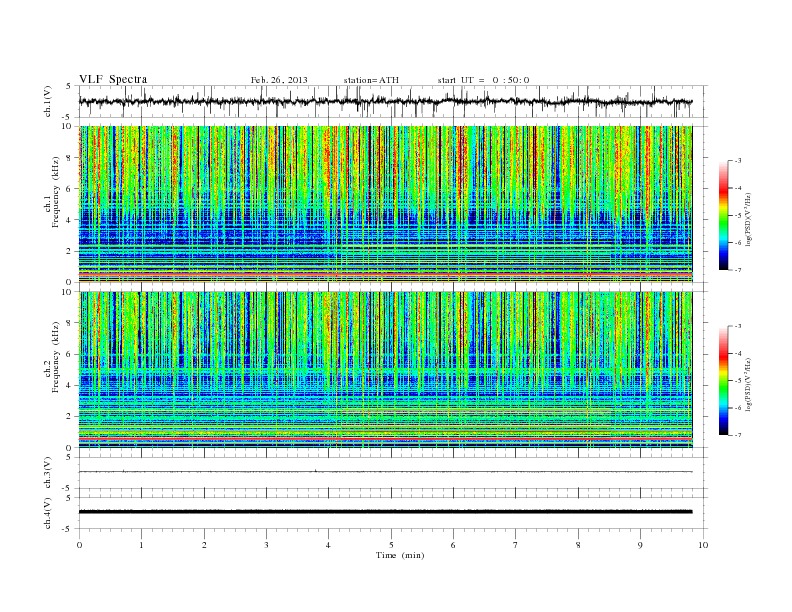Click the ch.1 spectrogram color scale bar

point(724,215)
